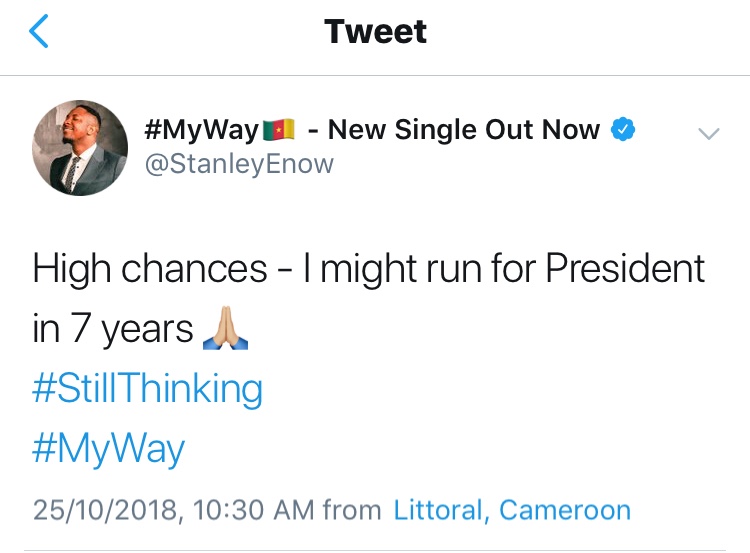750x553 pixels.
Task: Open the Littoral, Cameroon location link
Action: coord(512,510)
